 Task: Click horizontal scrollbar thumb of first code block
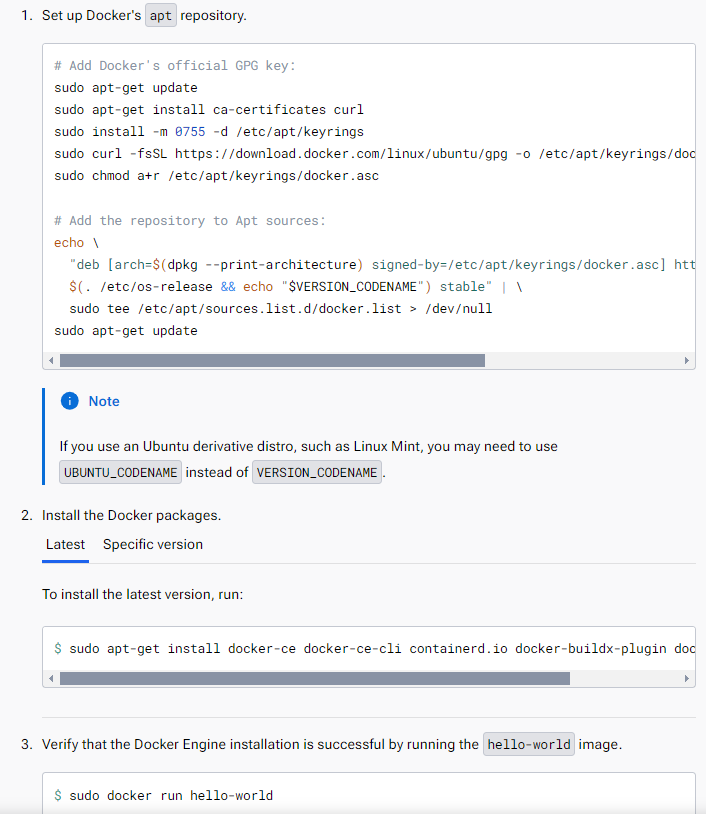click(273, 360)
